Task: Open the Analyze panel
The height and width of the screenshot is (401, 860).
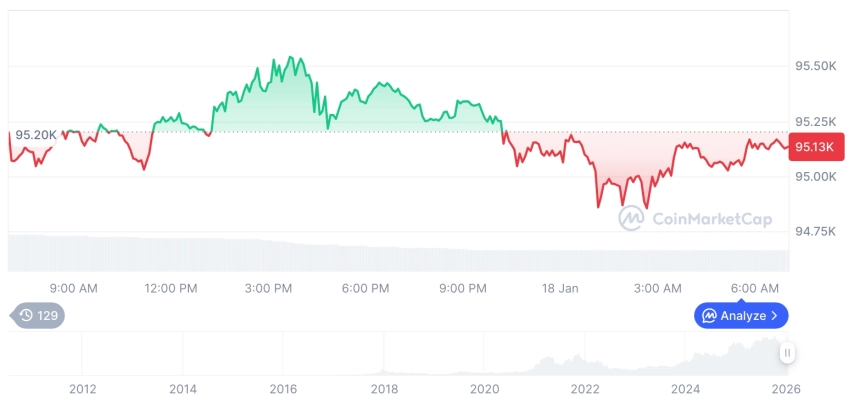Action: pos(741,316)
